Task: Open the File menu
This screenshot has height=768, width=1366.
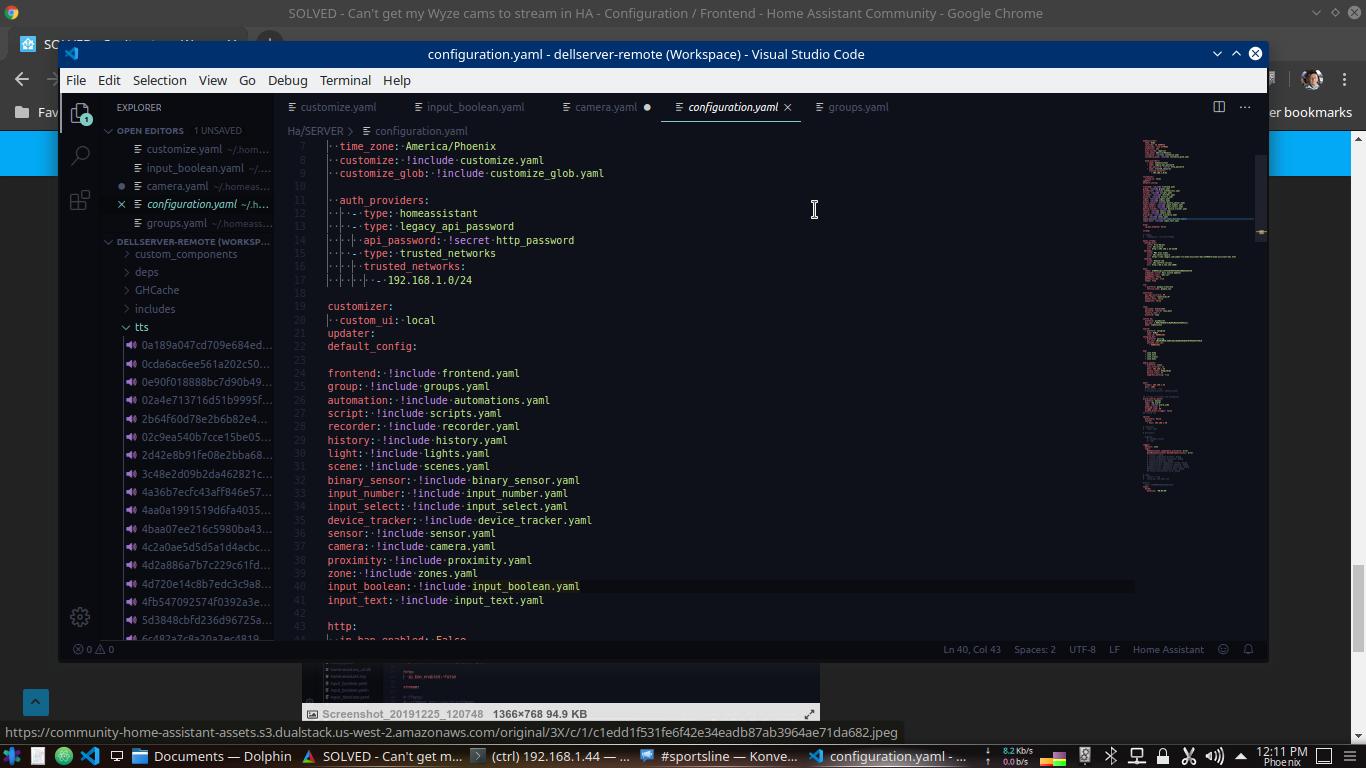Action: (76, 80)
